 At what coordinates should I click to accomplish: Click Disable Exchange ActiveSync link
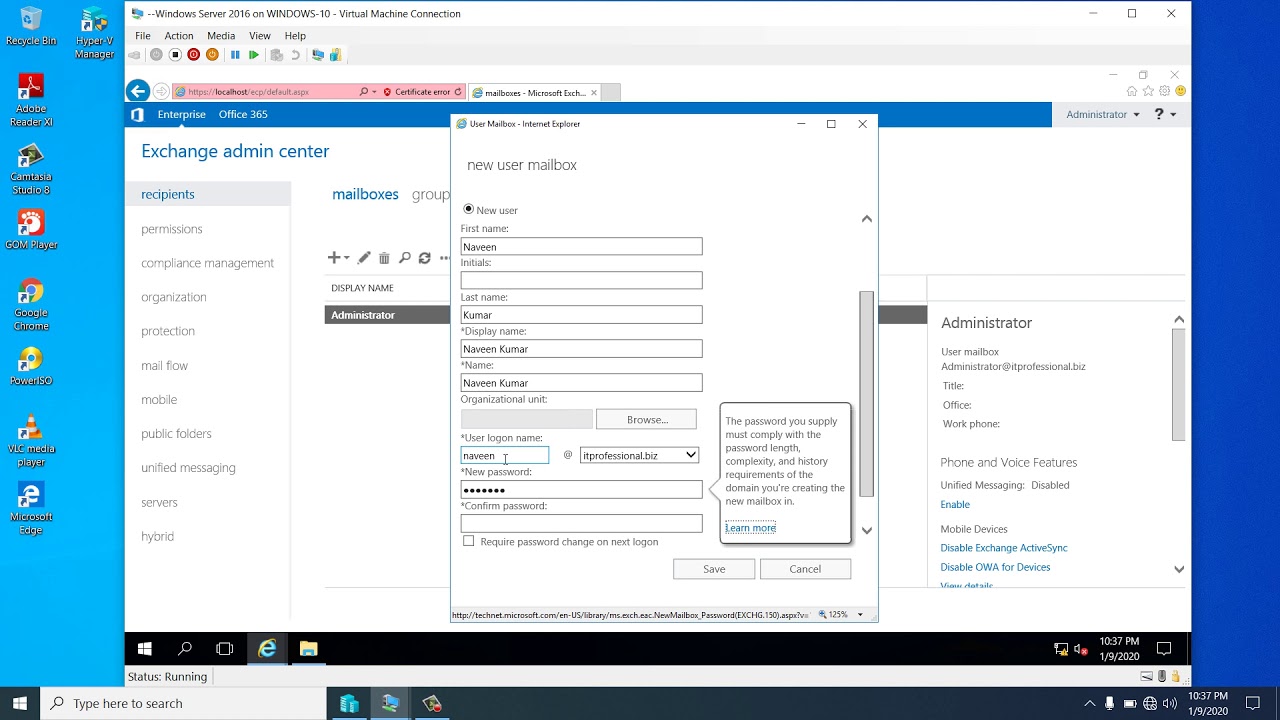click(1004, 548)
